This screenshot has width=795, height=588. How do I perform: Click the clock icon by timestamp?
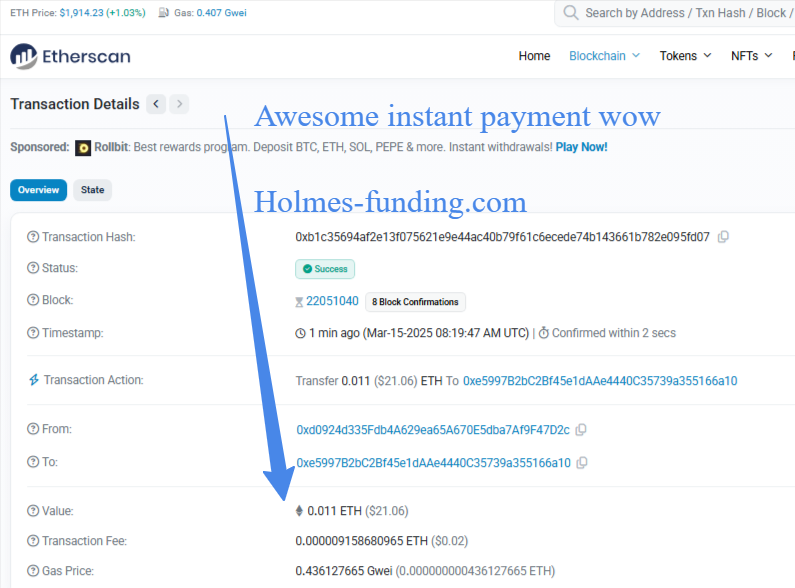coord(301,333)
